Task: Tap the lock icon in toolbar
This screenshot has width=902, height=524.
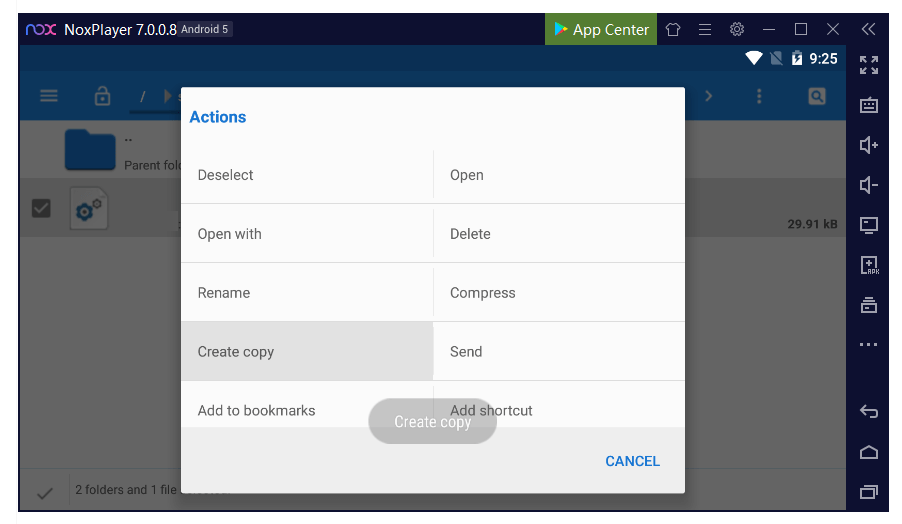Action: (x=102, y=96)
